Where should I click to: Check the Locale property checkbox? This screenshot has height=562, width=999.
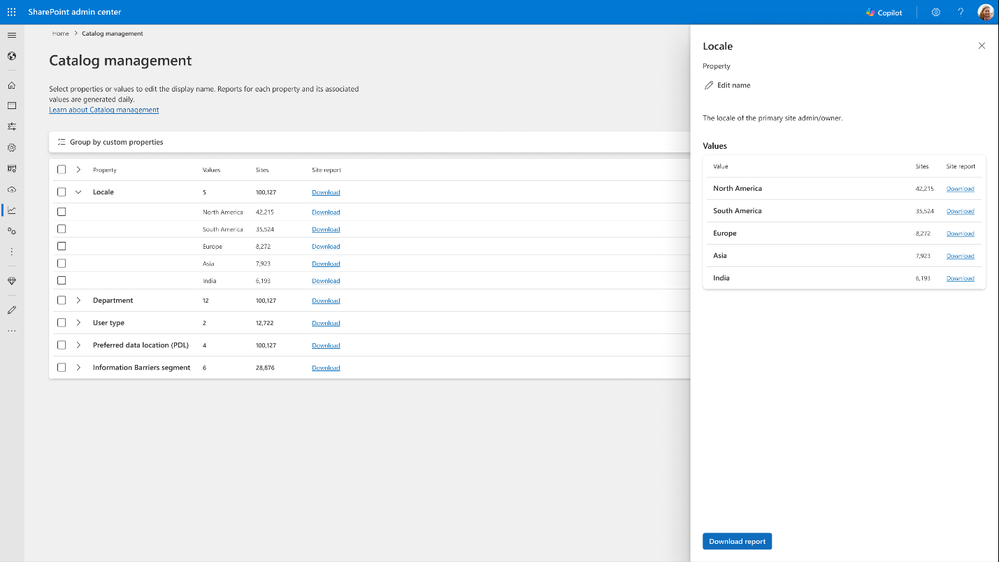(x=61, y=192)
